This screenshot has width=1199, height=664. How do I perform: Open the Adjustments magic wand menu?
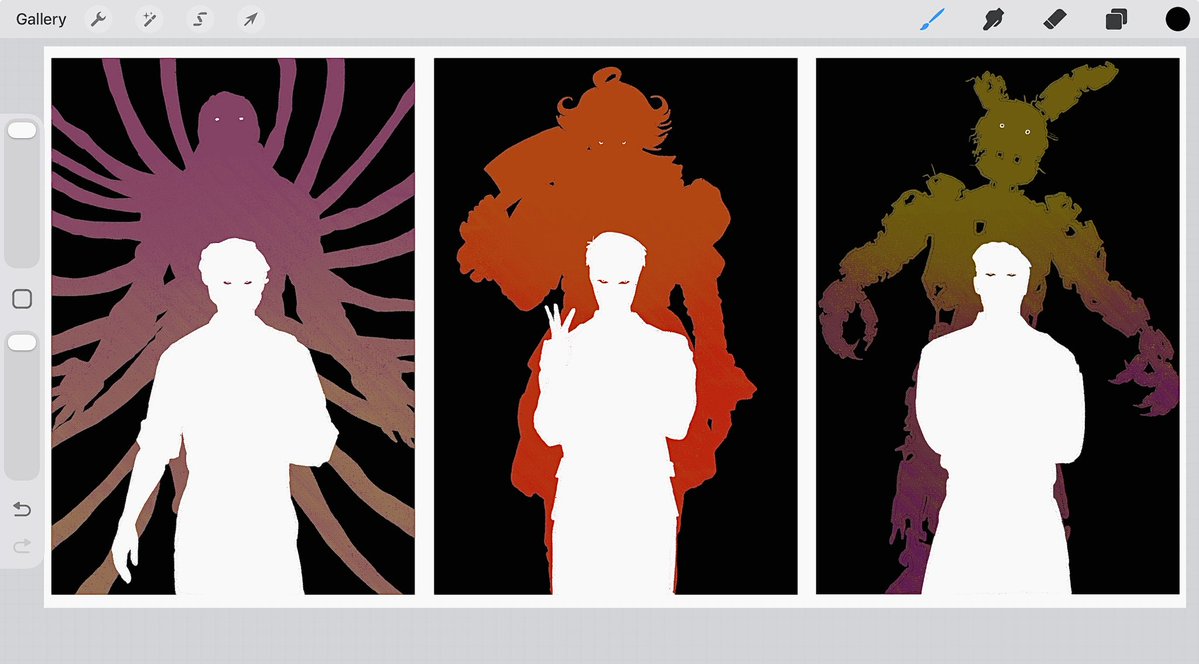click(x=149, y=19)
